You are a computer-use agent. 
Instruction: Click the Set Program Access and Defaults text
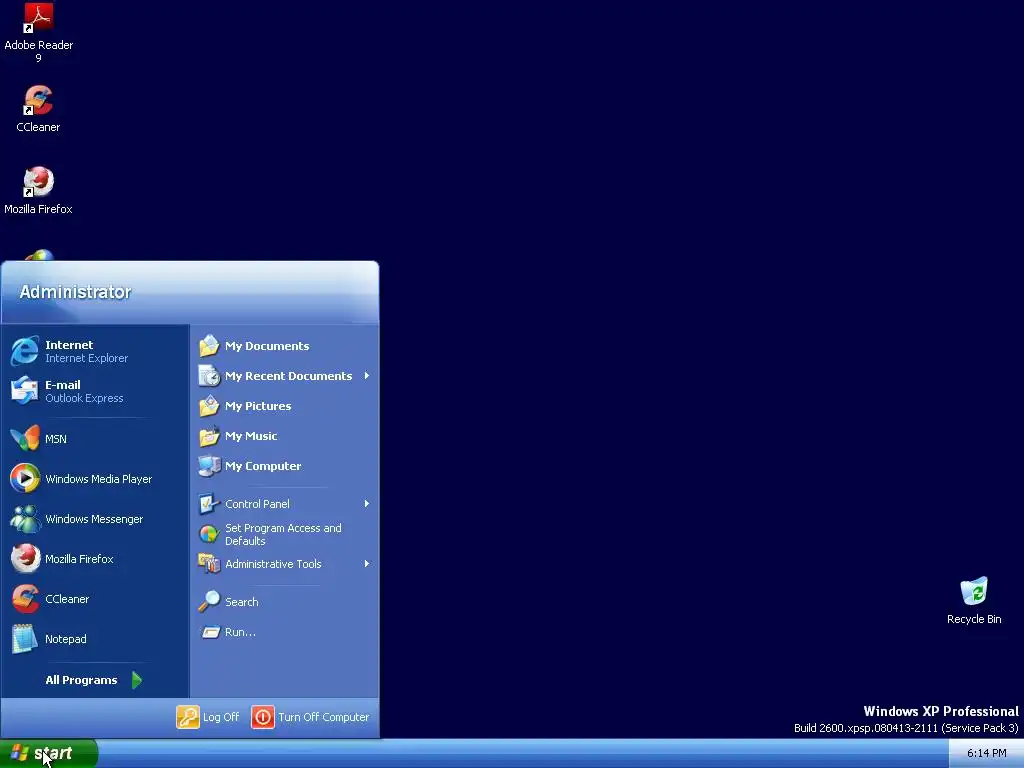click(x=283, y=534)
